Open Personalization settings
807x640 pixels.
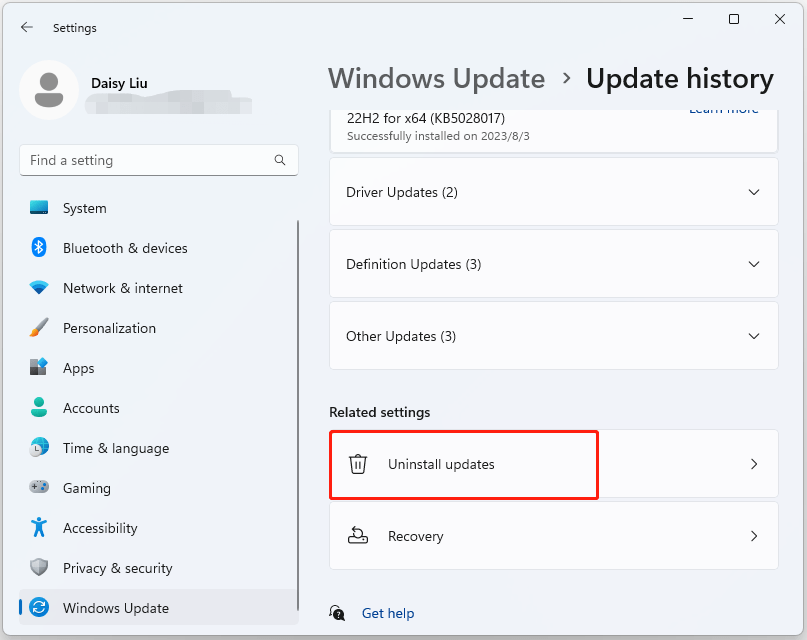38,328
